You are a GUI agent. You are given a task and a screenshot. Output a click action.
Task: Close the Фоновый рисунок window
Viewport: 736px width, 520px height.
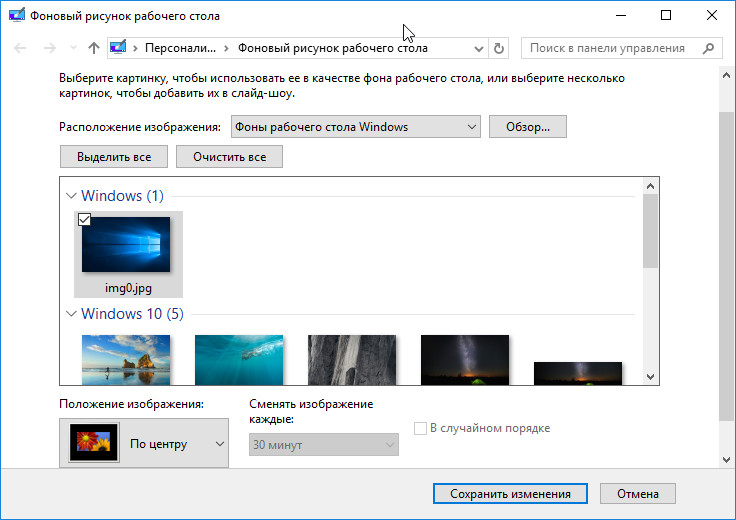(x=712, y=15)
